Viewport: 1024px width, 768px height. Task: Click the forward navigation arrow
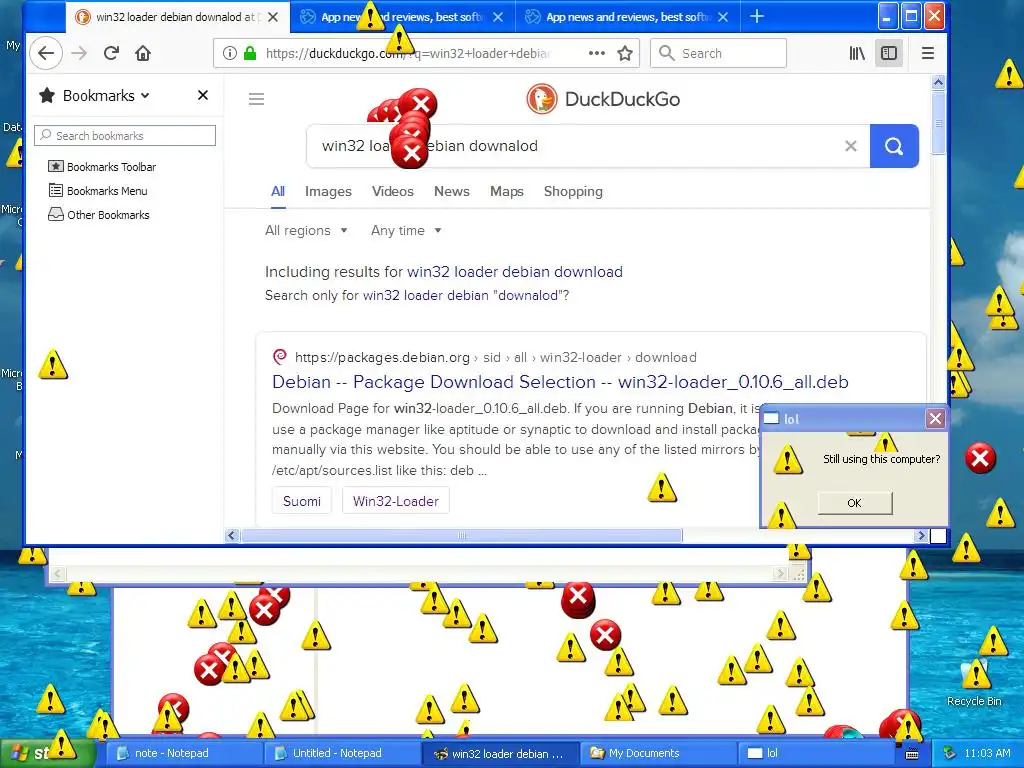[79, 54]
